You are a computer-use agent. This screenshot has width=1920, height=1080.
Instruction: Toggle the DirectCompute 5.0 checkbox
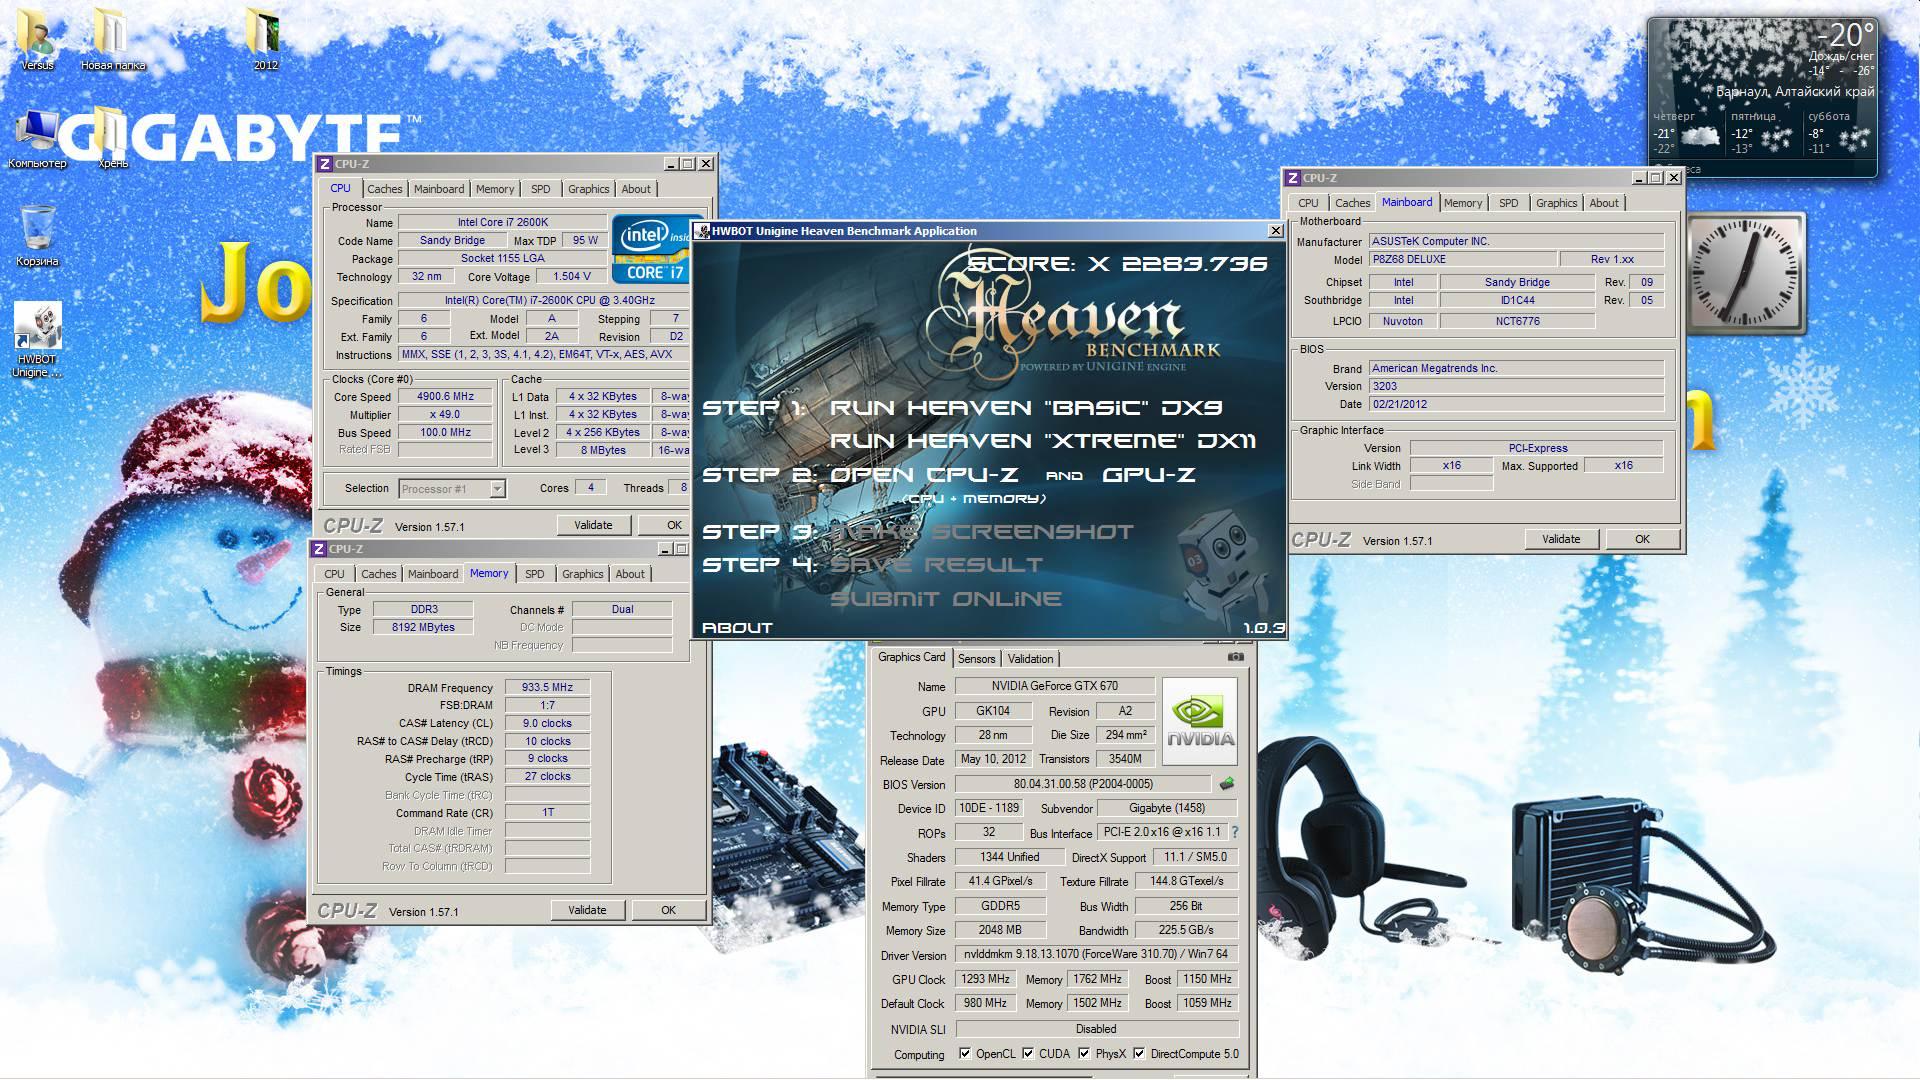pyautogui.click(x=1139, y=1053)
